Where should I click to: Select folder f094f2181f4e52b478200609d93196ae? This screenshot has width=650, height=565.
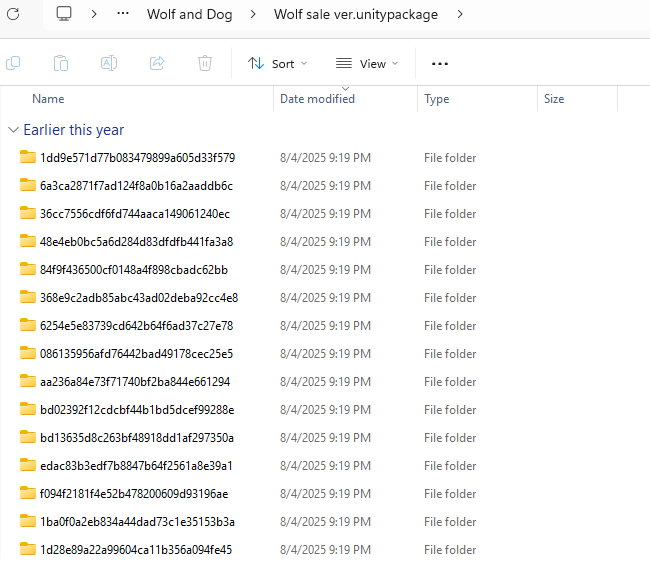click(134, 494)
